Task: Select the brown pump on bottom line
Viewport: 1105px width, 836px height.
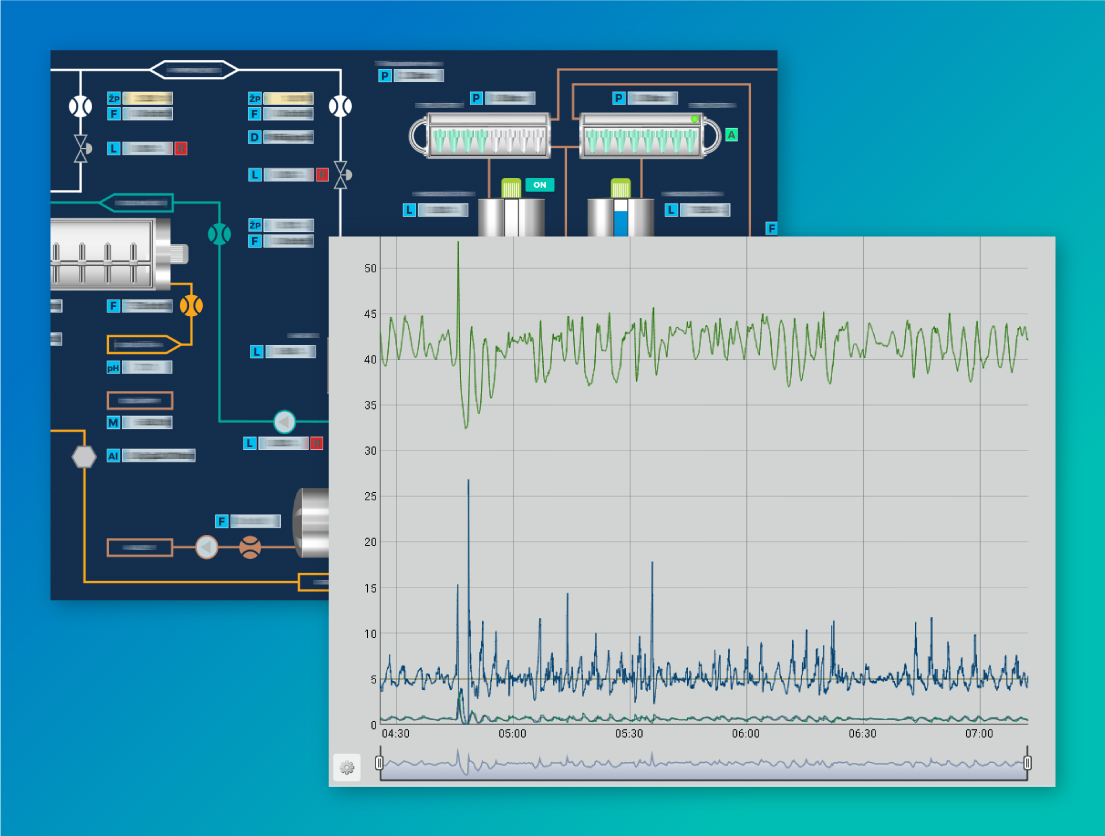Action: tap(207, 547)
